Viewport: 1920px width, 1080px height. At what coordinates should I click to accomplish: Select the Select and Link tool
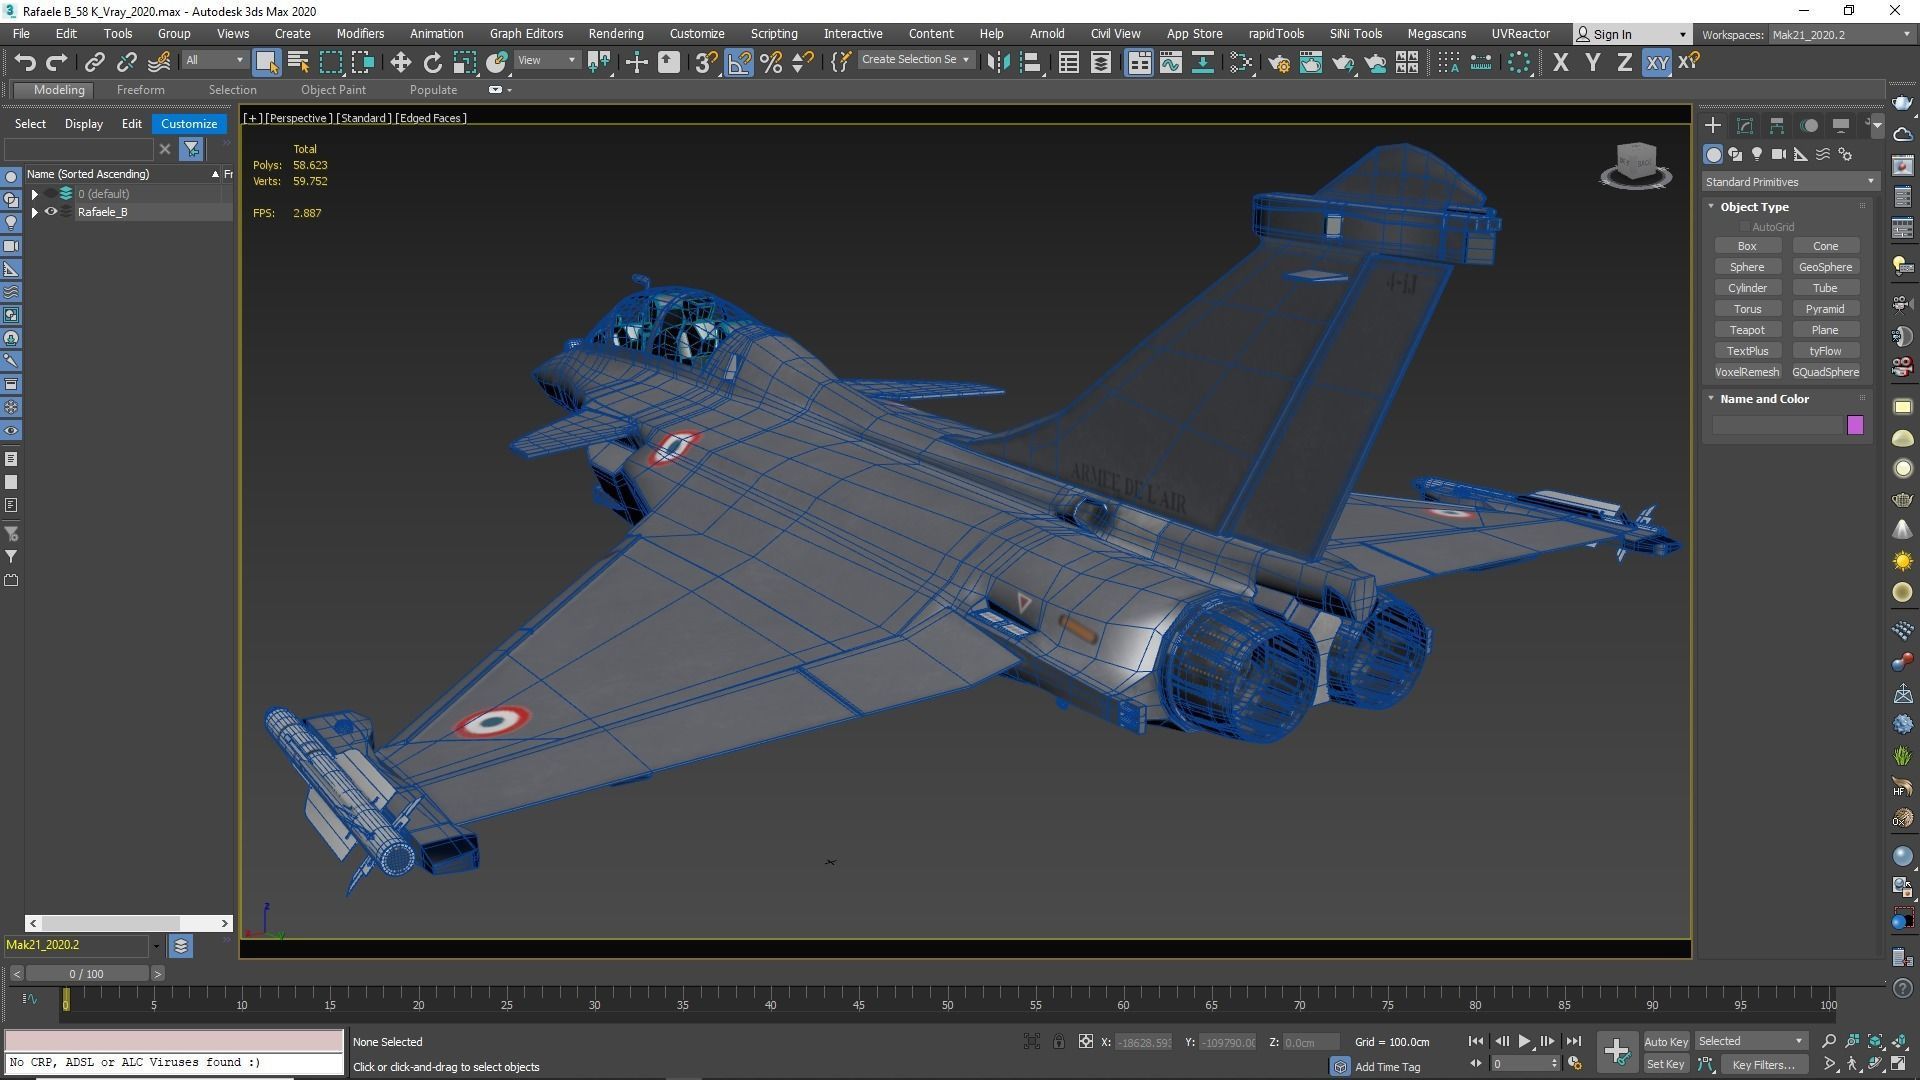tap(94, 62)
